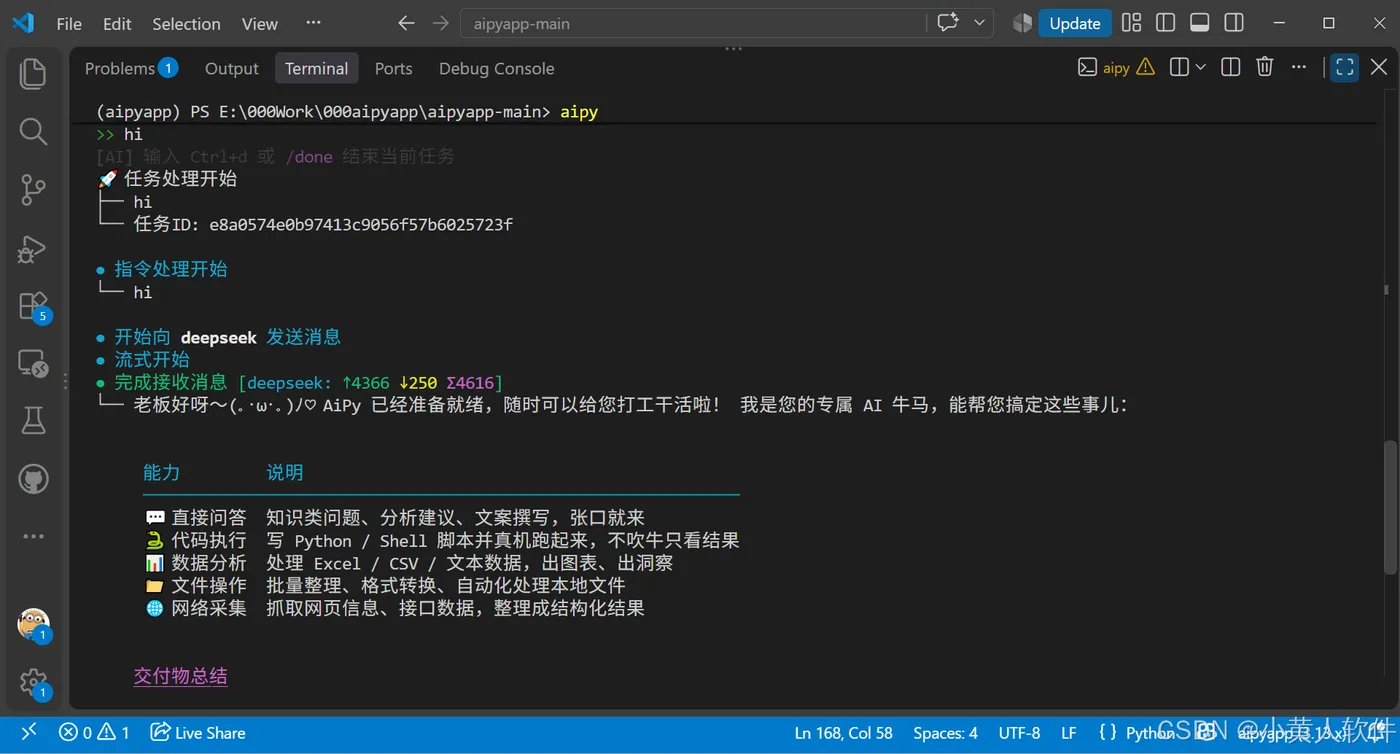The width and height of the screenshot is (1400, 754).
Task: Open the GitHub view in the activity bar
Action: click(x=33, y=478)
